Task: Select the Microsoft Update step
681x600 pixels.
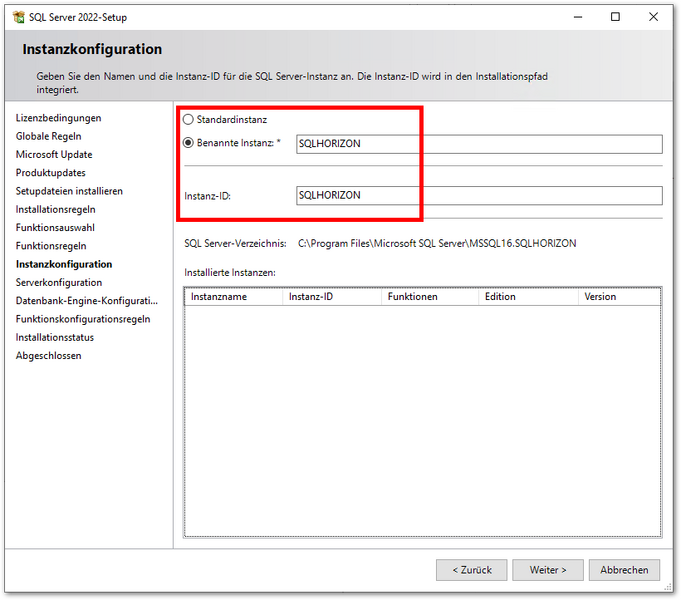Action: click(x=54, y=155)
